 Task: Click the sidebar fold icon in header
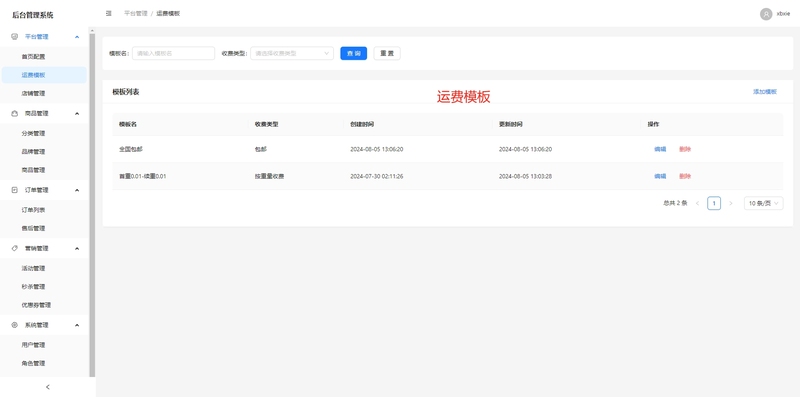(x=109, y=13)
